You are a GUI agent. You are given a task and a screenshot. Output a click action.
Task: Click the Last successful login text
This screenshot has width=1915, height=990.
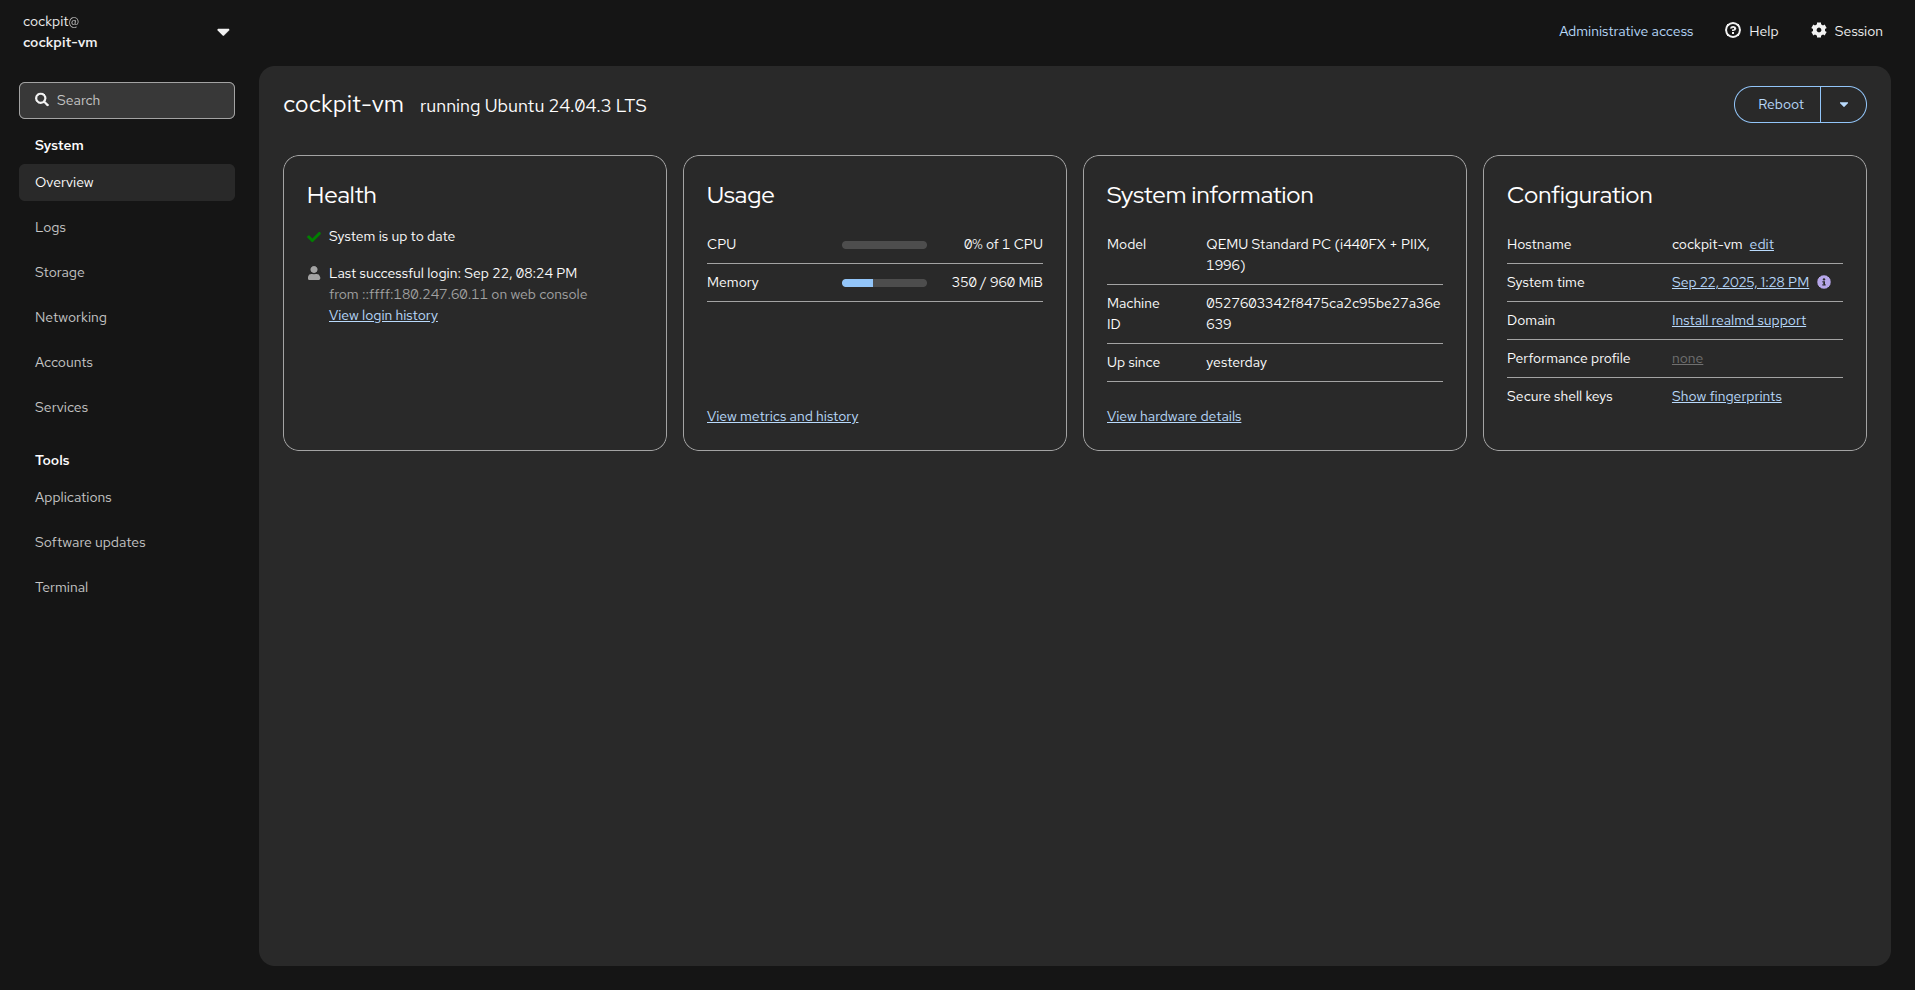tap(453, 273)
